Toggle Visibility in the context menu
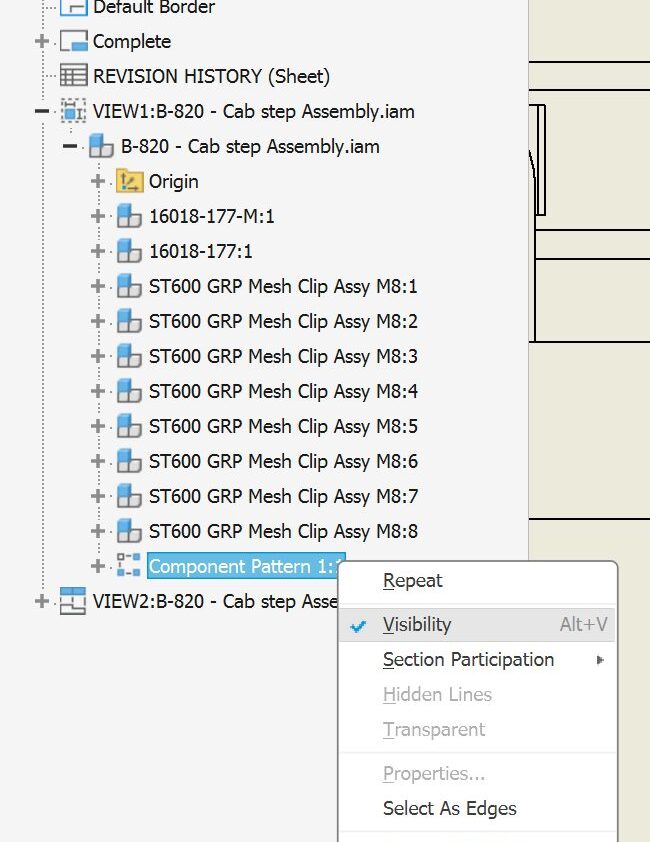This screenshot has height=842, width=650. [x=417, y=625]
